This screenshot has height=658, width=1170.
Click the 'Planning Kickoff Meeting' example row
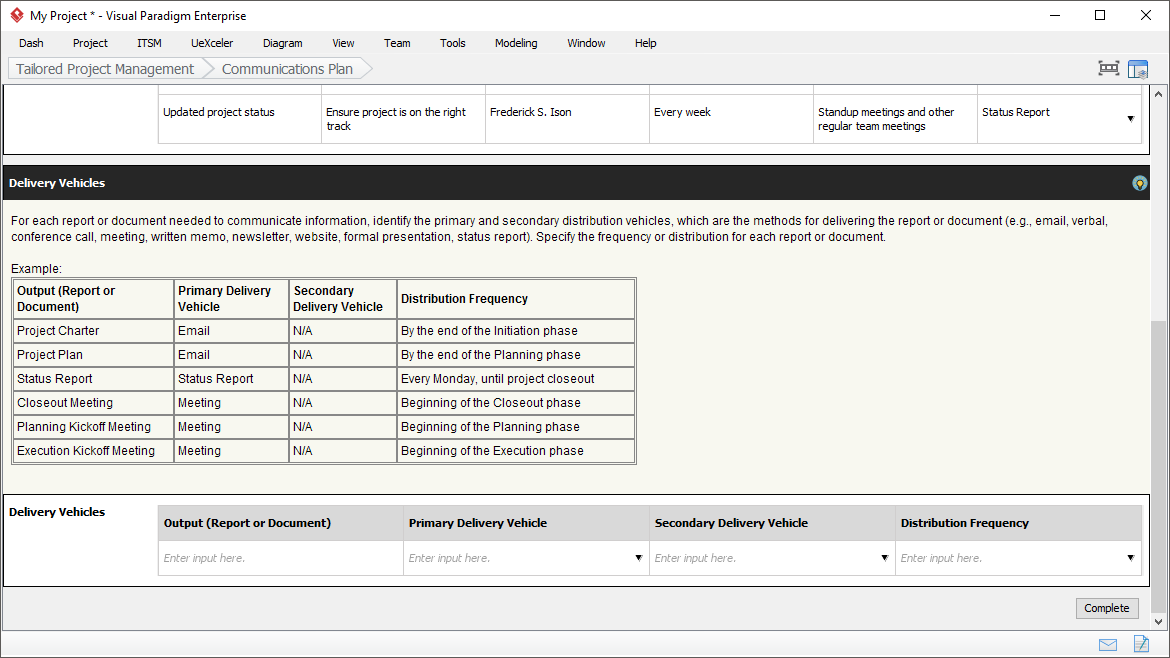(x=324, y=427)
